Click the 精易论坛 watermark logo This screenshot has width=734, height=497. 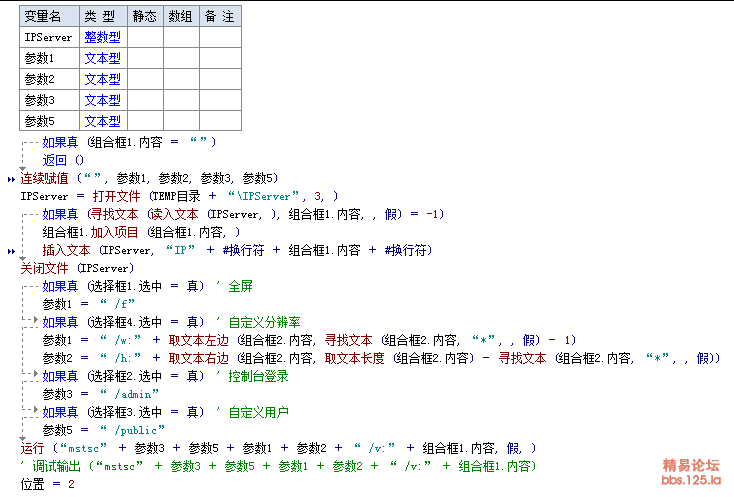point(691,465)
